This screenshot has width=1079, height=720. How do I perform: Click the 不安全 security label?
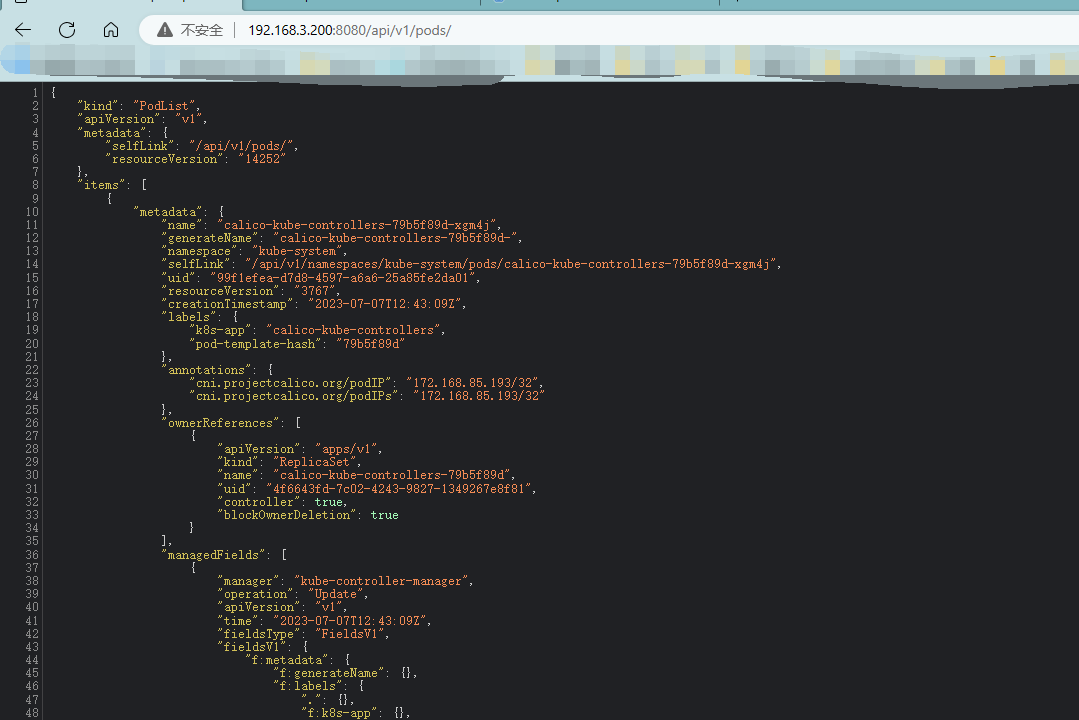click(x=201, y=30)
